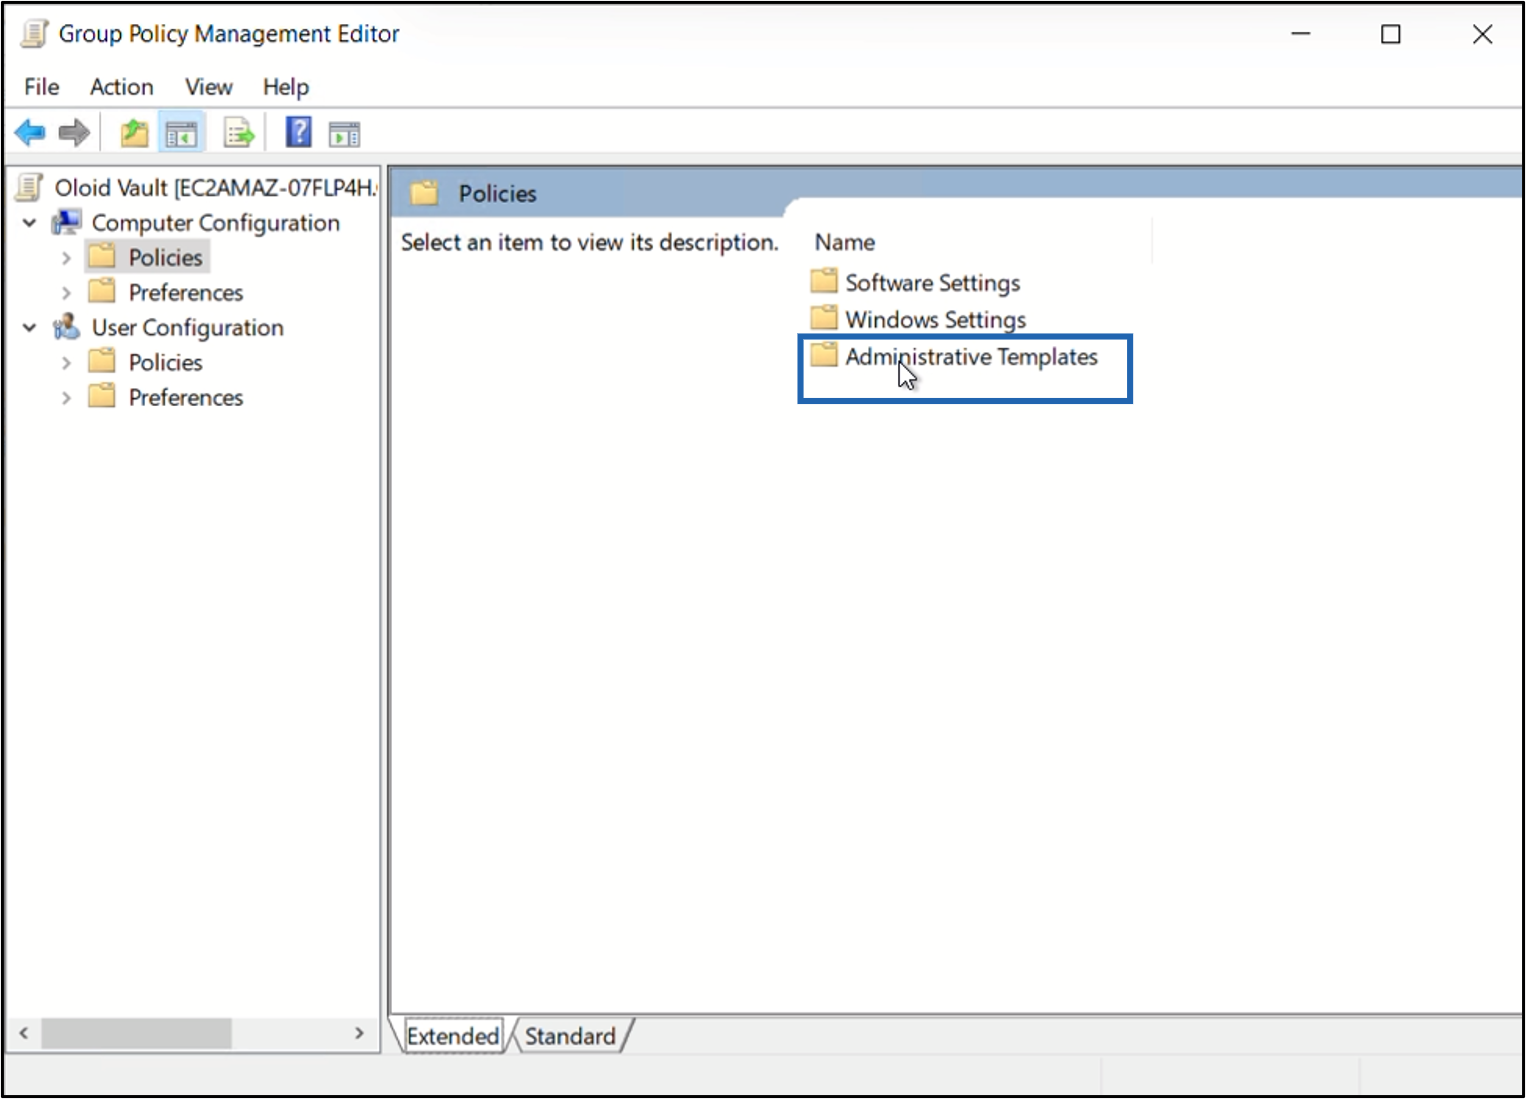Expand Preferences under Computer Configuration

(66, 293)
